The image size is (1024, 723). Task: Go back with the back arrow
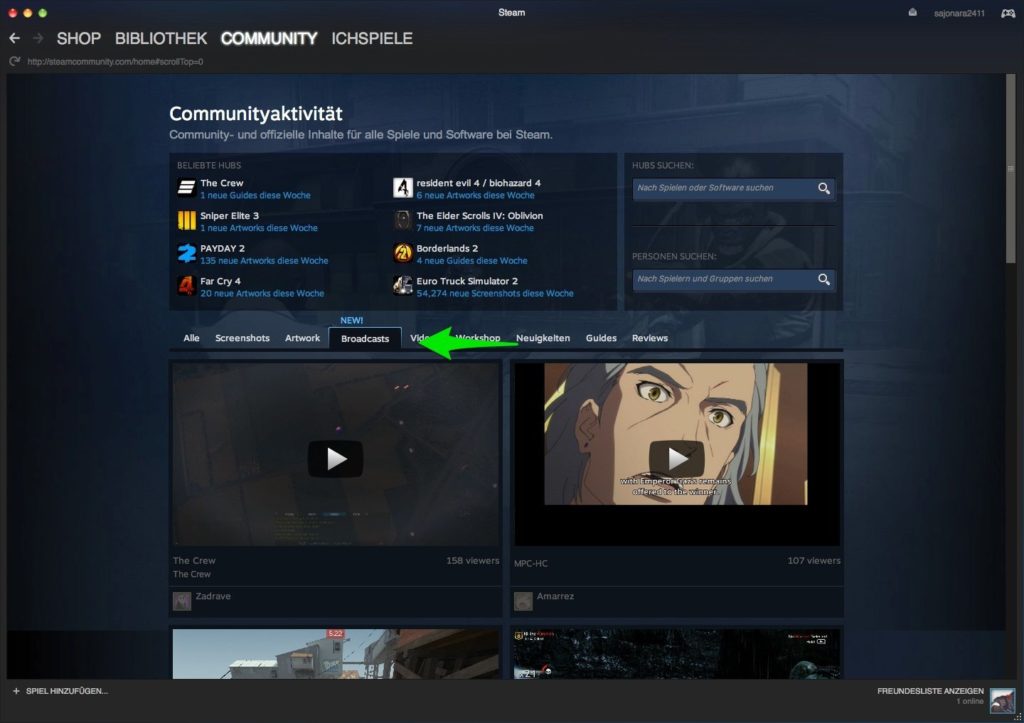click(x=14, y=39)
